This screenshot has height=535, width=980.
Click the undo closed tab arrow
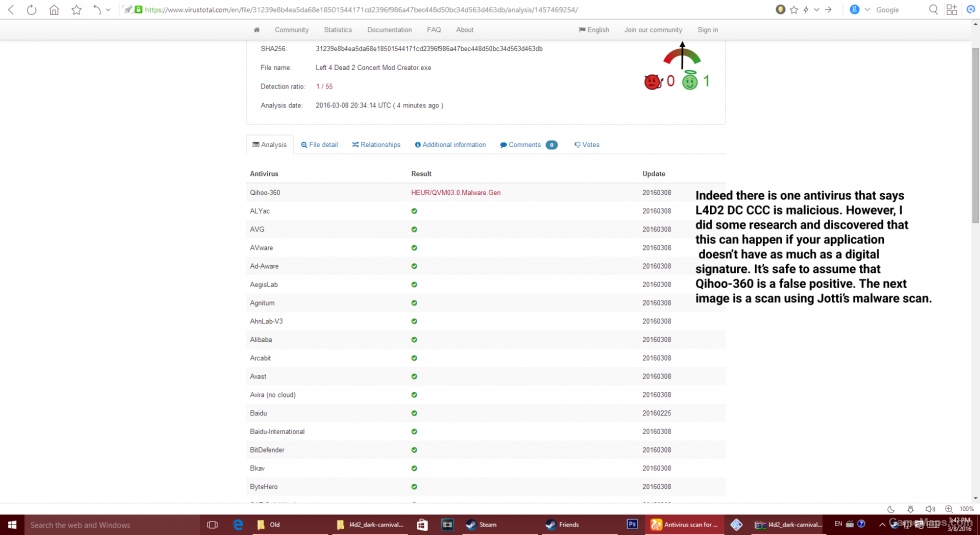97,10
